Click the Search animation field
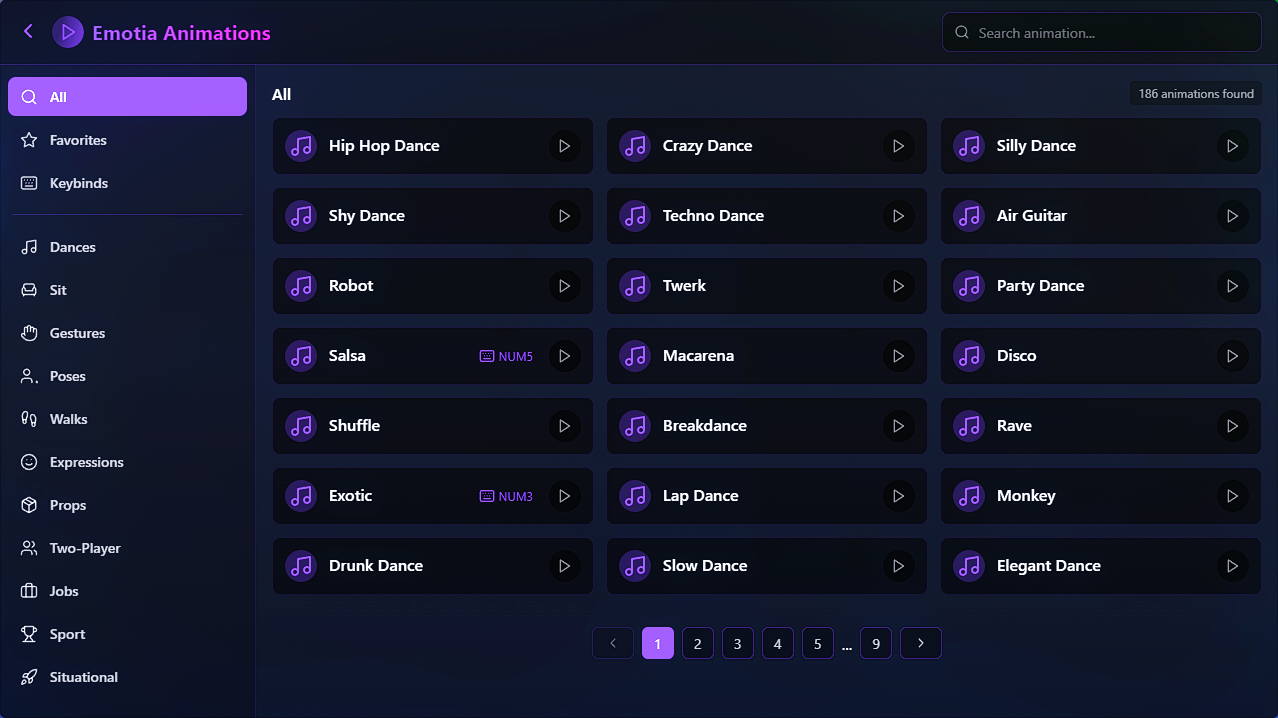The image size is (1278, 718). [1101, 32]
